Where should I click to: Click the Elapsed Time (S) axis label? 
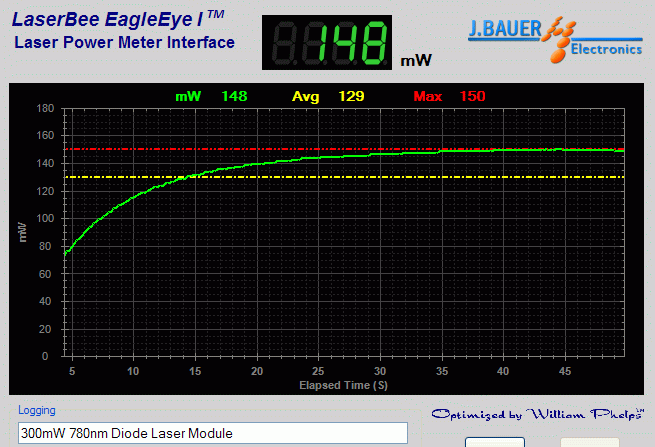pos(343,385)
